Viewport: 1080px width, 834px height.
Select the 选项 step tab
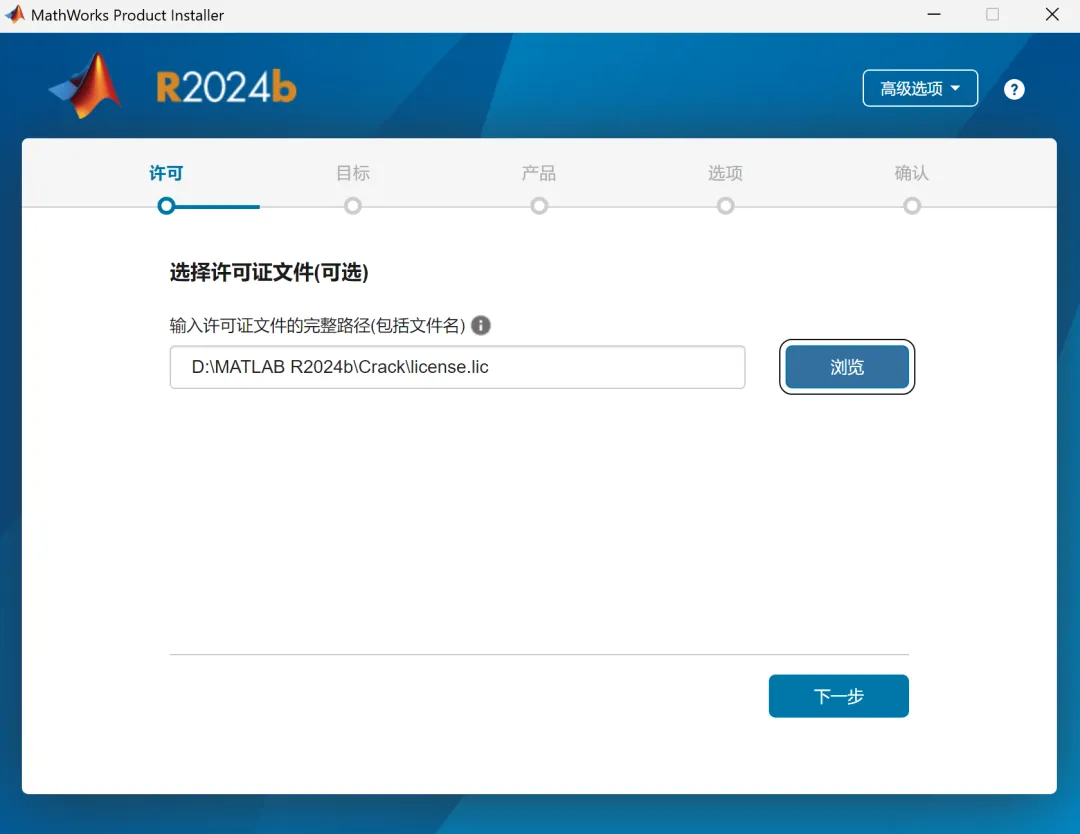tap(725, 173)
